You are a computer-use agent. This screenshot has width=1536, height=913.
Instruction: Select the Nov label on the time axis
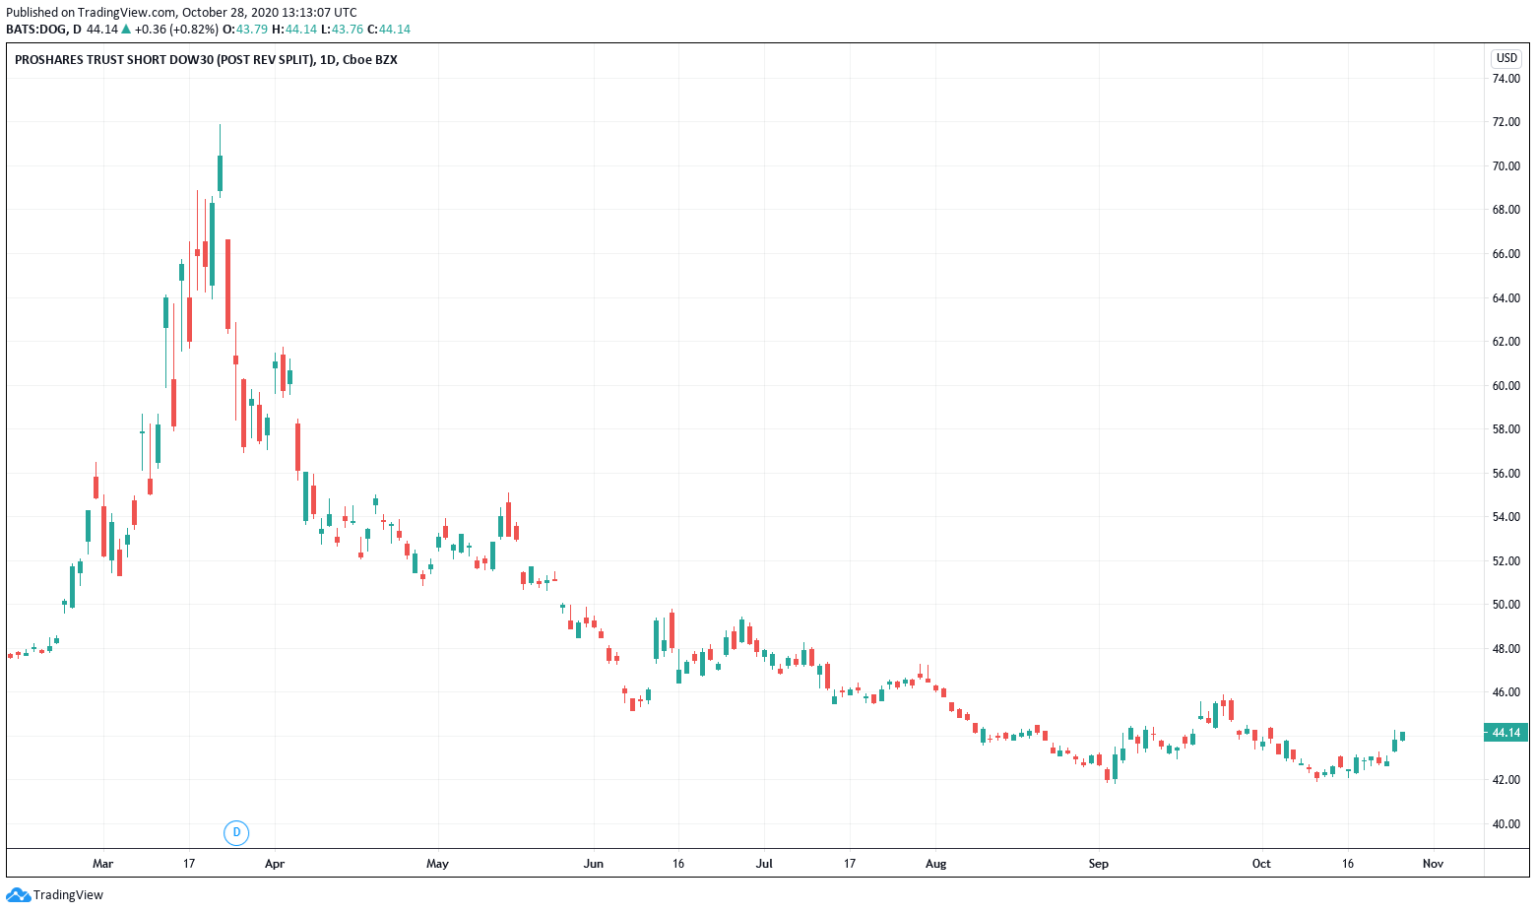pos(1432,863)
